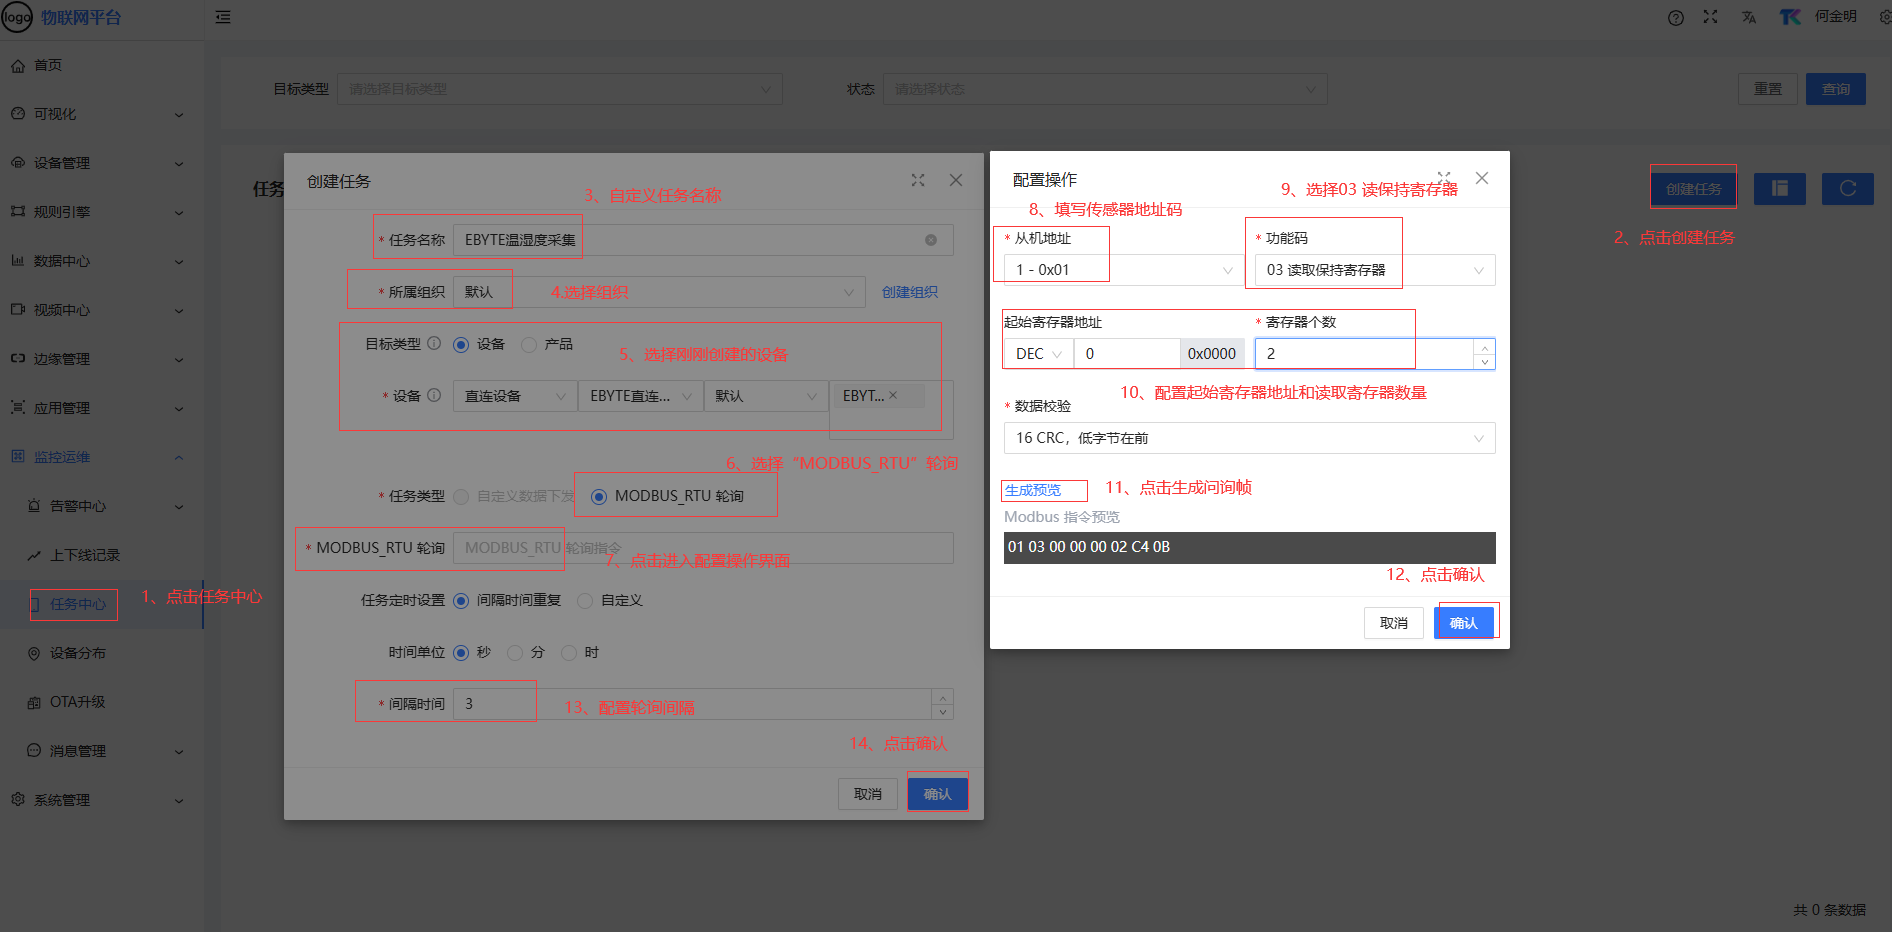Open the 功能码 function code dropdown
This screenshot has height=932, width=1892.
pyautogui.click(x=1374, y=270)
